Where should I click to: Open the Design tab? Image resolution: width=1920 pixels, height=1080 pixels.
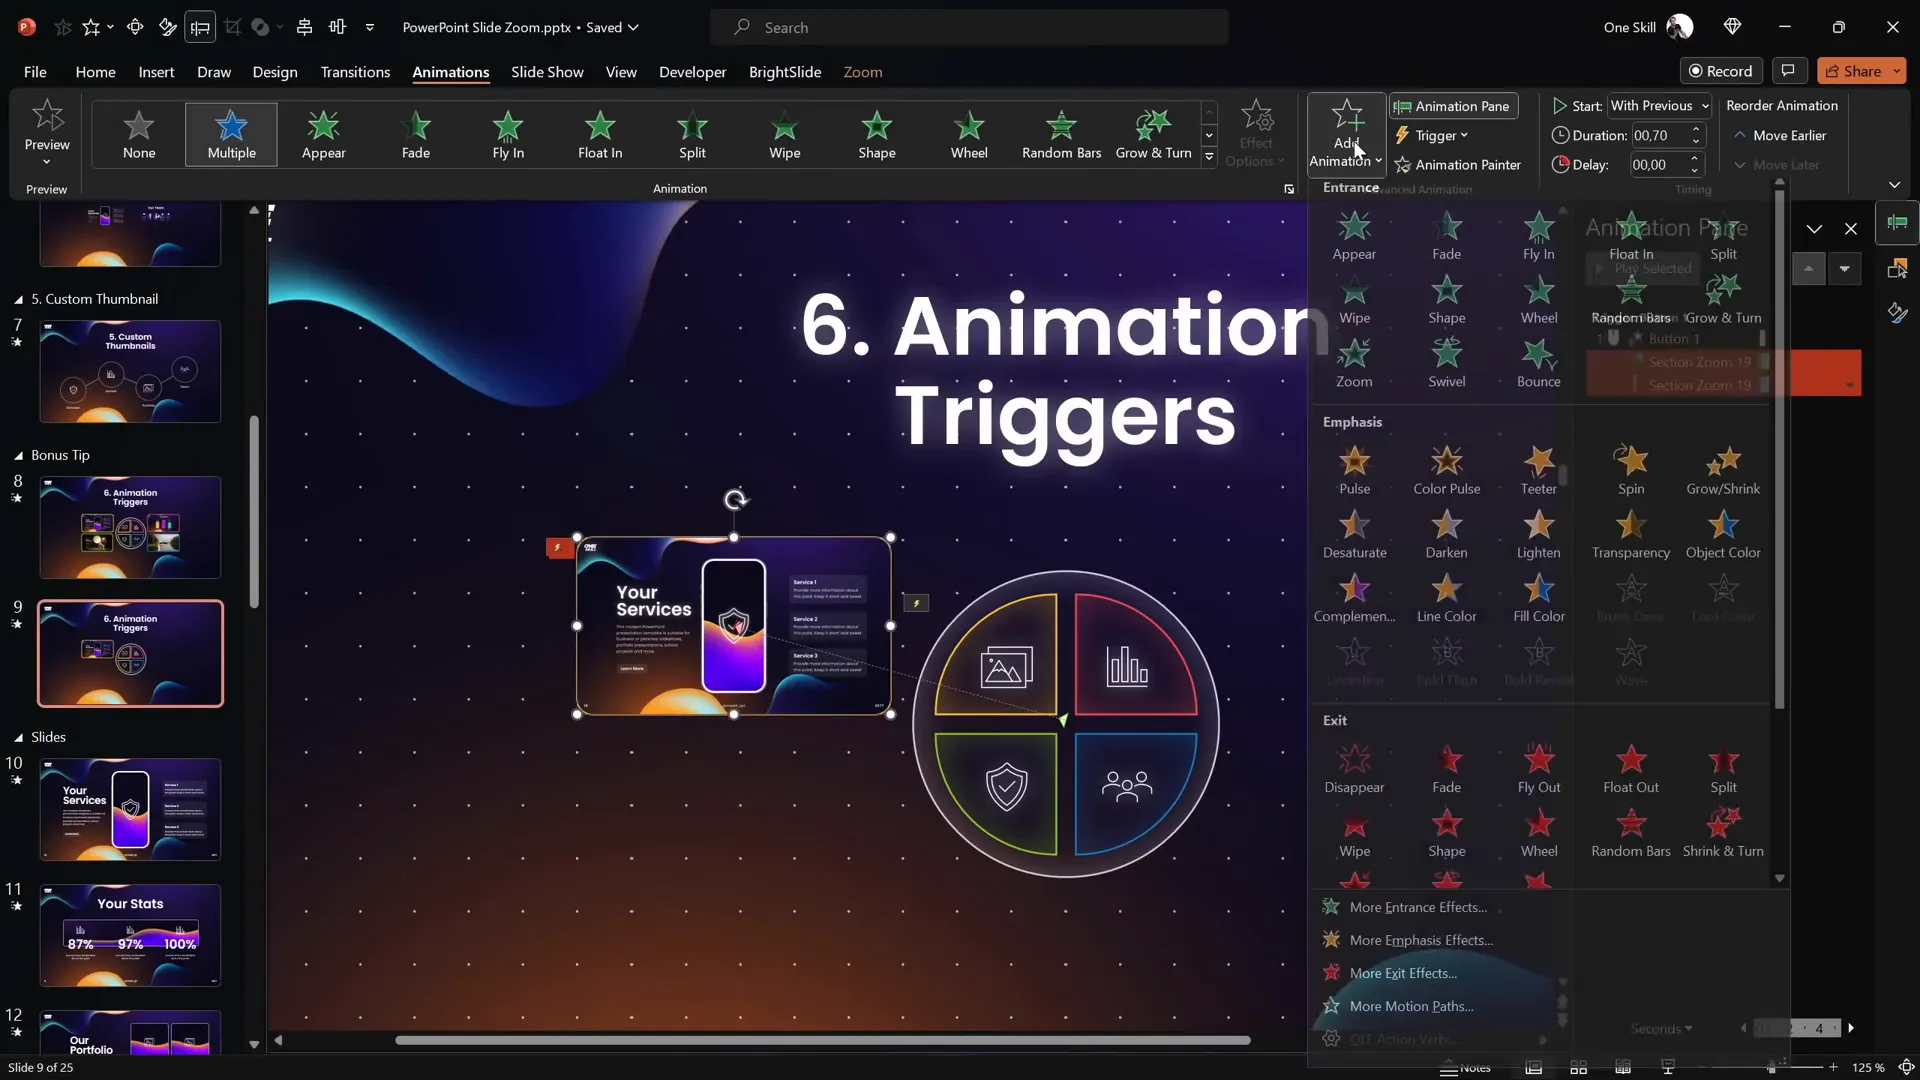click(275, 72)
